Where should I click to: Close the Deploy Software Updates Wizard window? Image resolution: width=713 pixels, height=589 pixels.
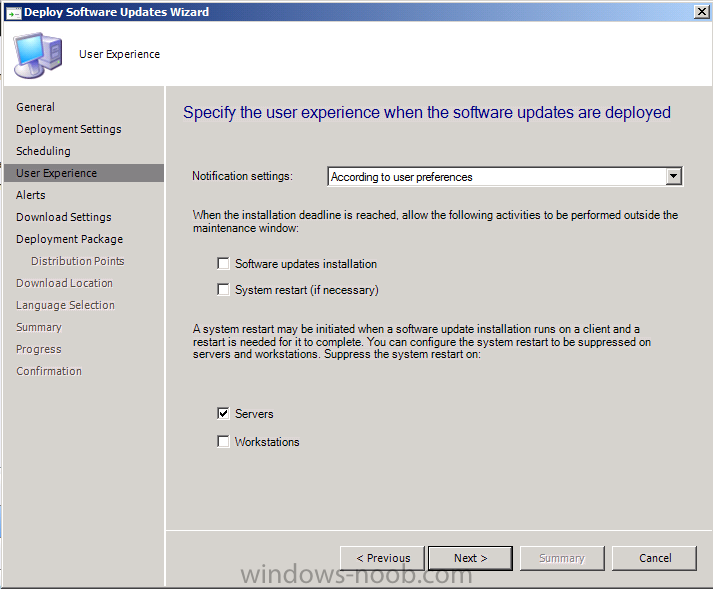point(702,12)
